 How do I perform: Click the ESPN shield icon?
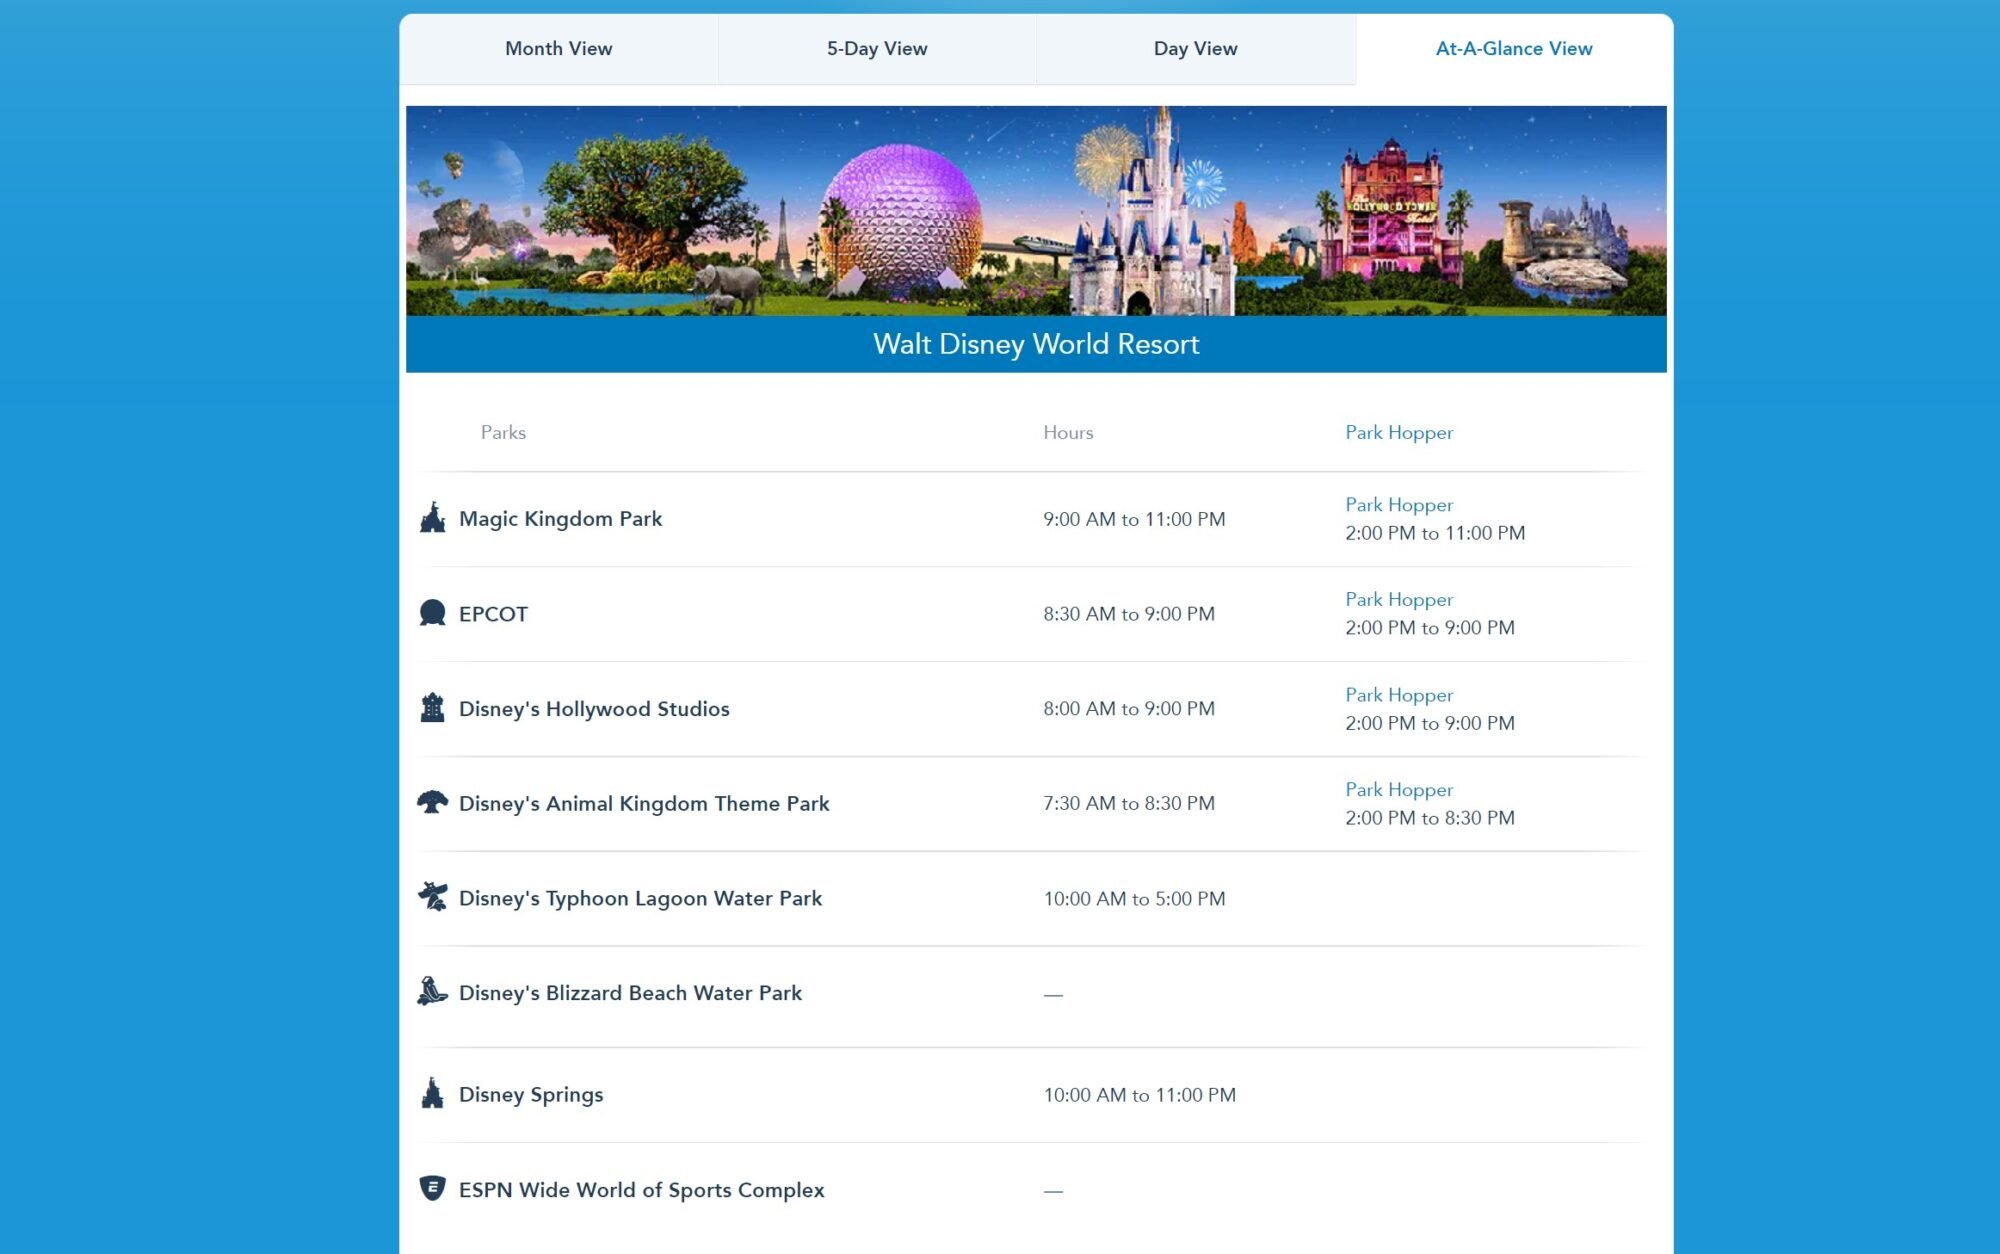coord(432,1188)
